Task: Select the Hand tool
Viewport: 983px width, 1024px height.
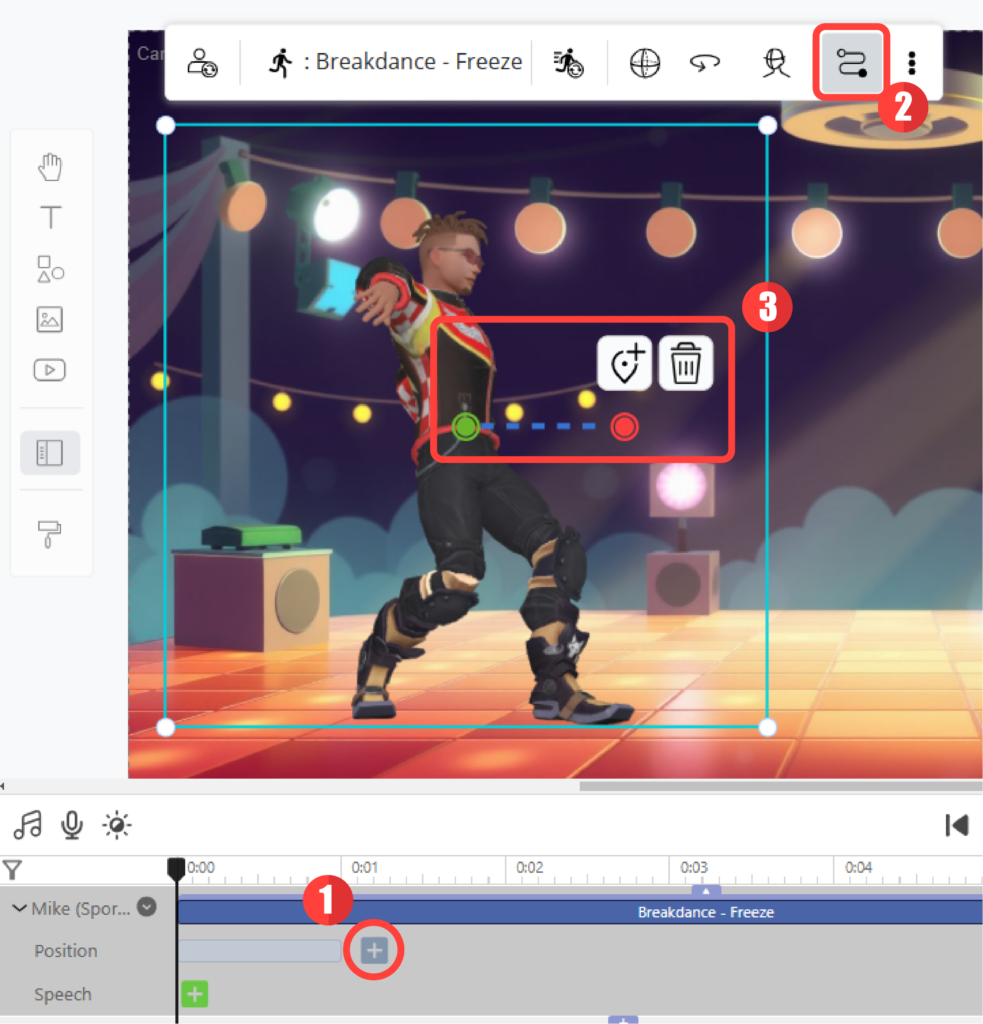Action: click(51, 167)
